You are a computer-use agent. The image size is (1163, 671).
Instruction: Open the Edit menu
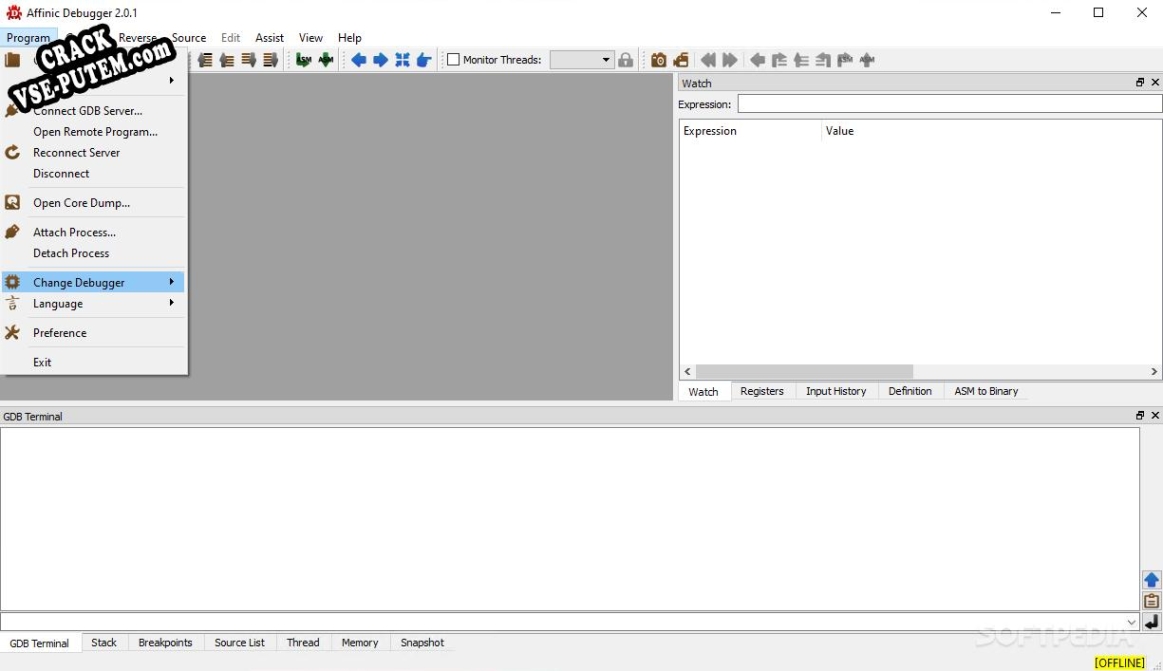[231, 38]
